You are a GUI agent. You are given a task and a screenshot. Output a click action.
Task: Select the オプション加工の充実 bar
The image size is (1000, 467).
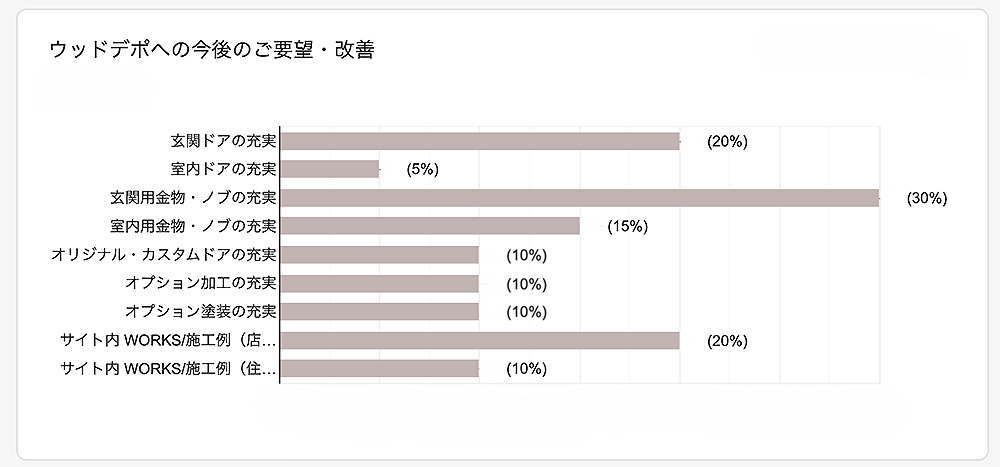(380, 283)
